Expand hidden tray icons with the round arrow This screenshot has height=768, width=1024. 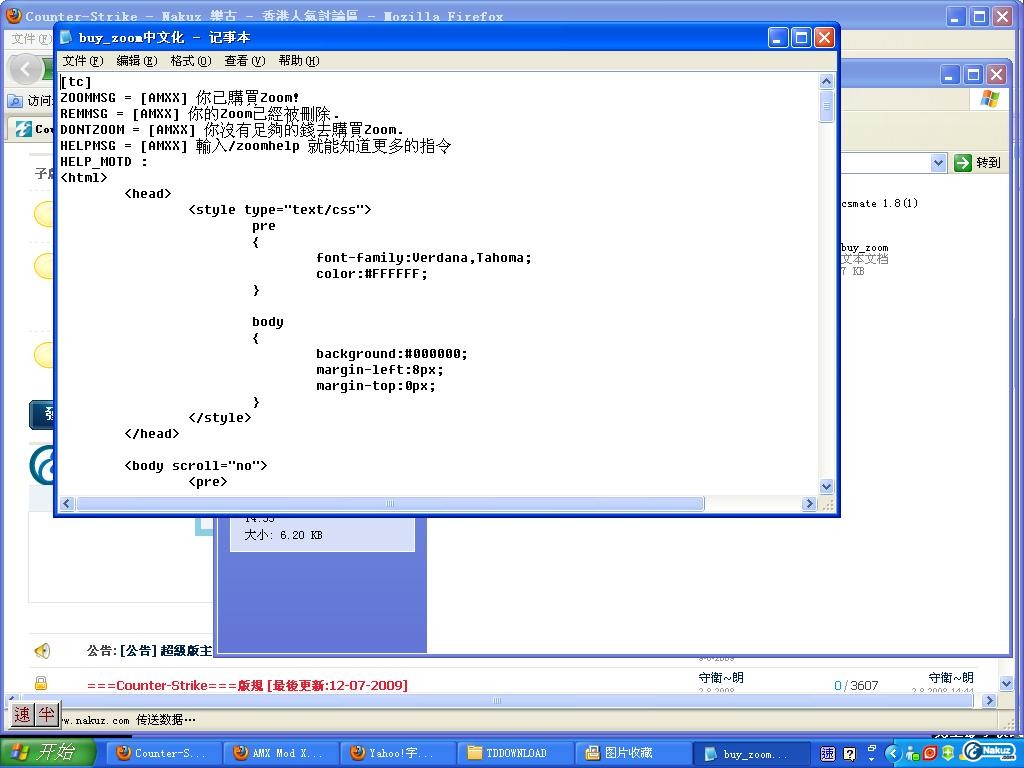pyautogui.click(x=893, y=754)
